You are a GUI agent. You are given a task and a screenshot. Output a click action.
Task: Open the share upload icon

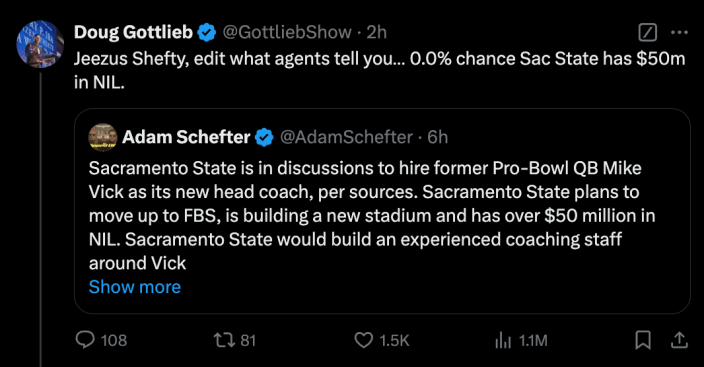point(679,340)
